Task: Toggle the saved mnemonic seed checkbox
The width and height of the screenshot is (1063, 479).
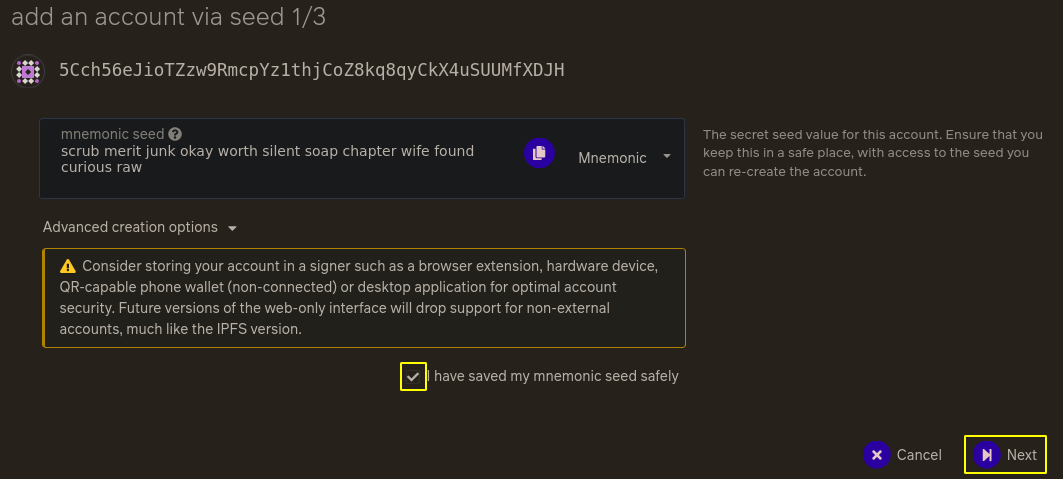Action: (x=413, y=376)
